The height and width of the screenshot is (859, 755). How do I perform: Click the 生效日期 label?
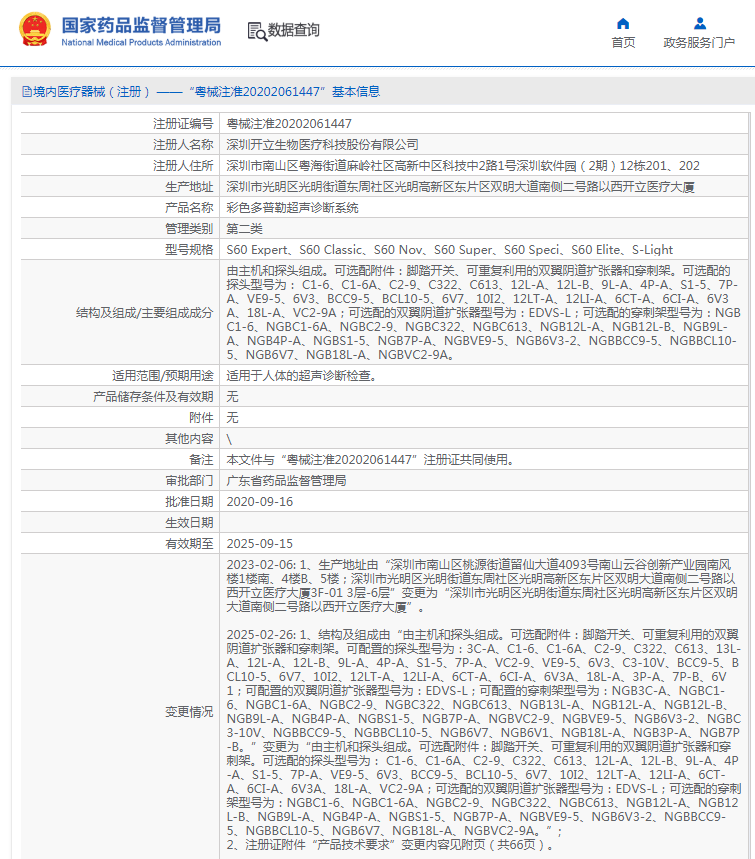(x=189, y=523)
